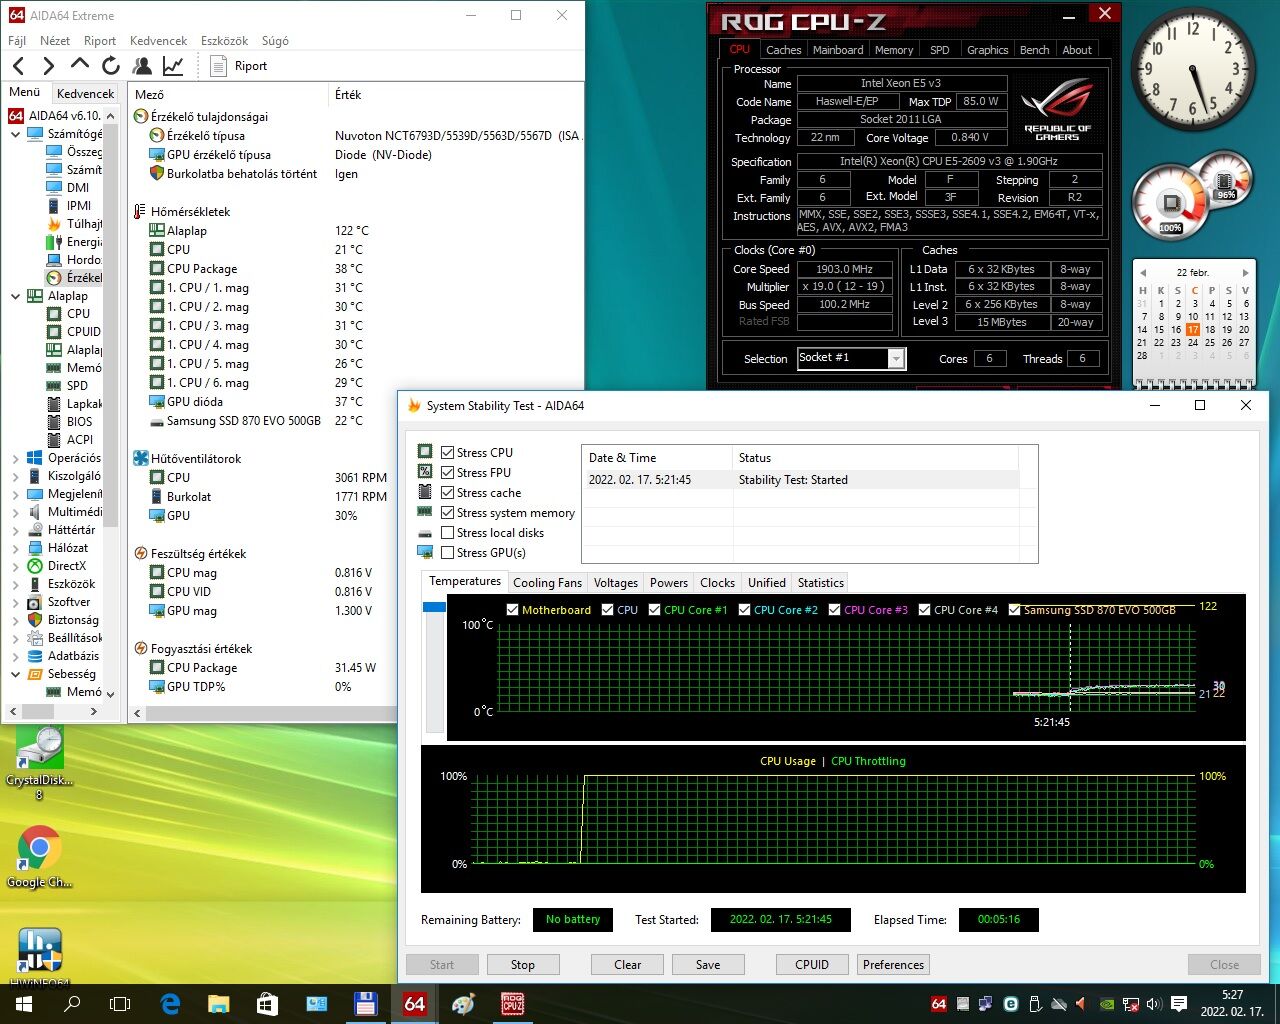Collapse the Alaplap tree node
Image resolution: width=1280 pixels, height=1024 pixels.
tap(15, 296)
